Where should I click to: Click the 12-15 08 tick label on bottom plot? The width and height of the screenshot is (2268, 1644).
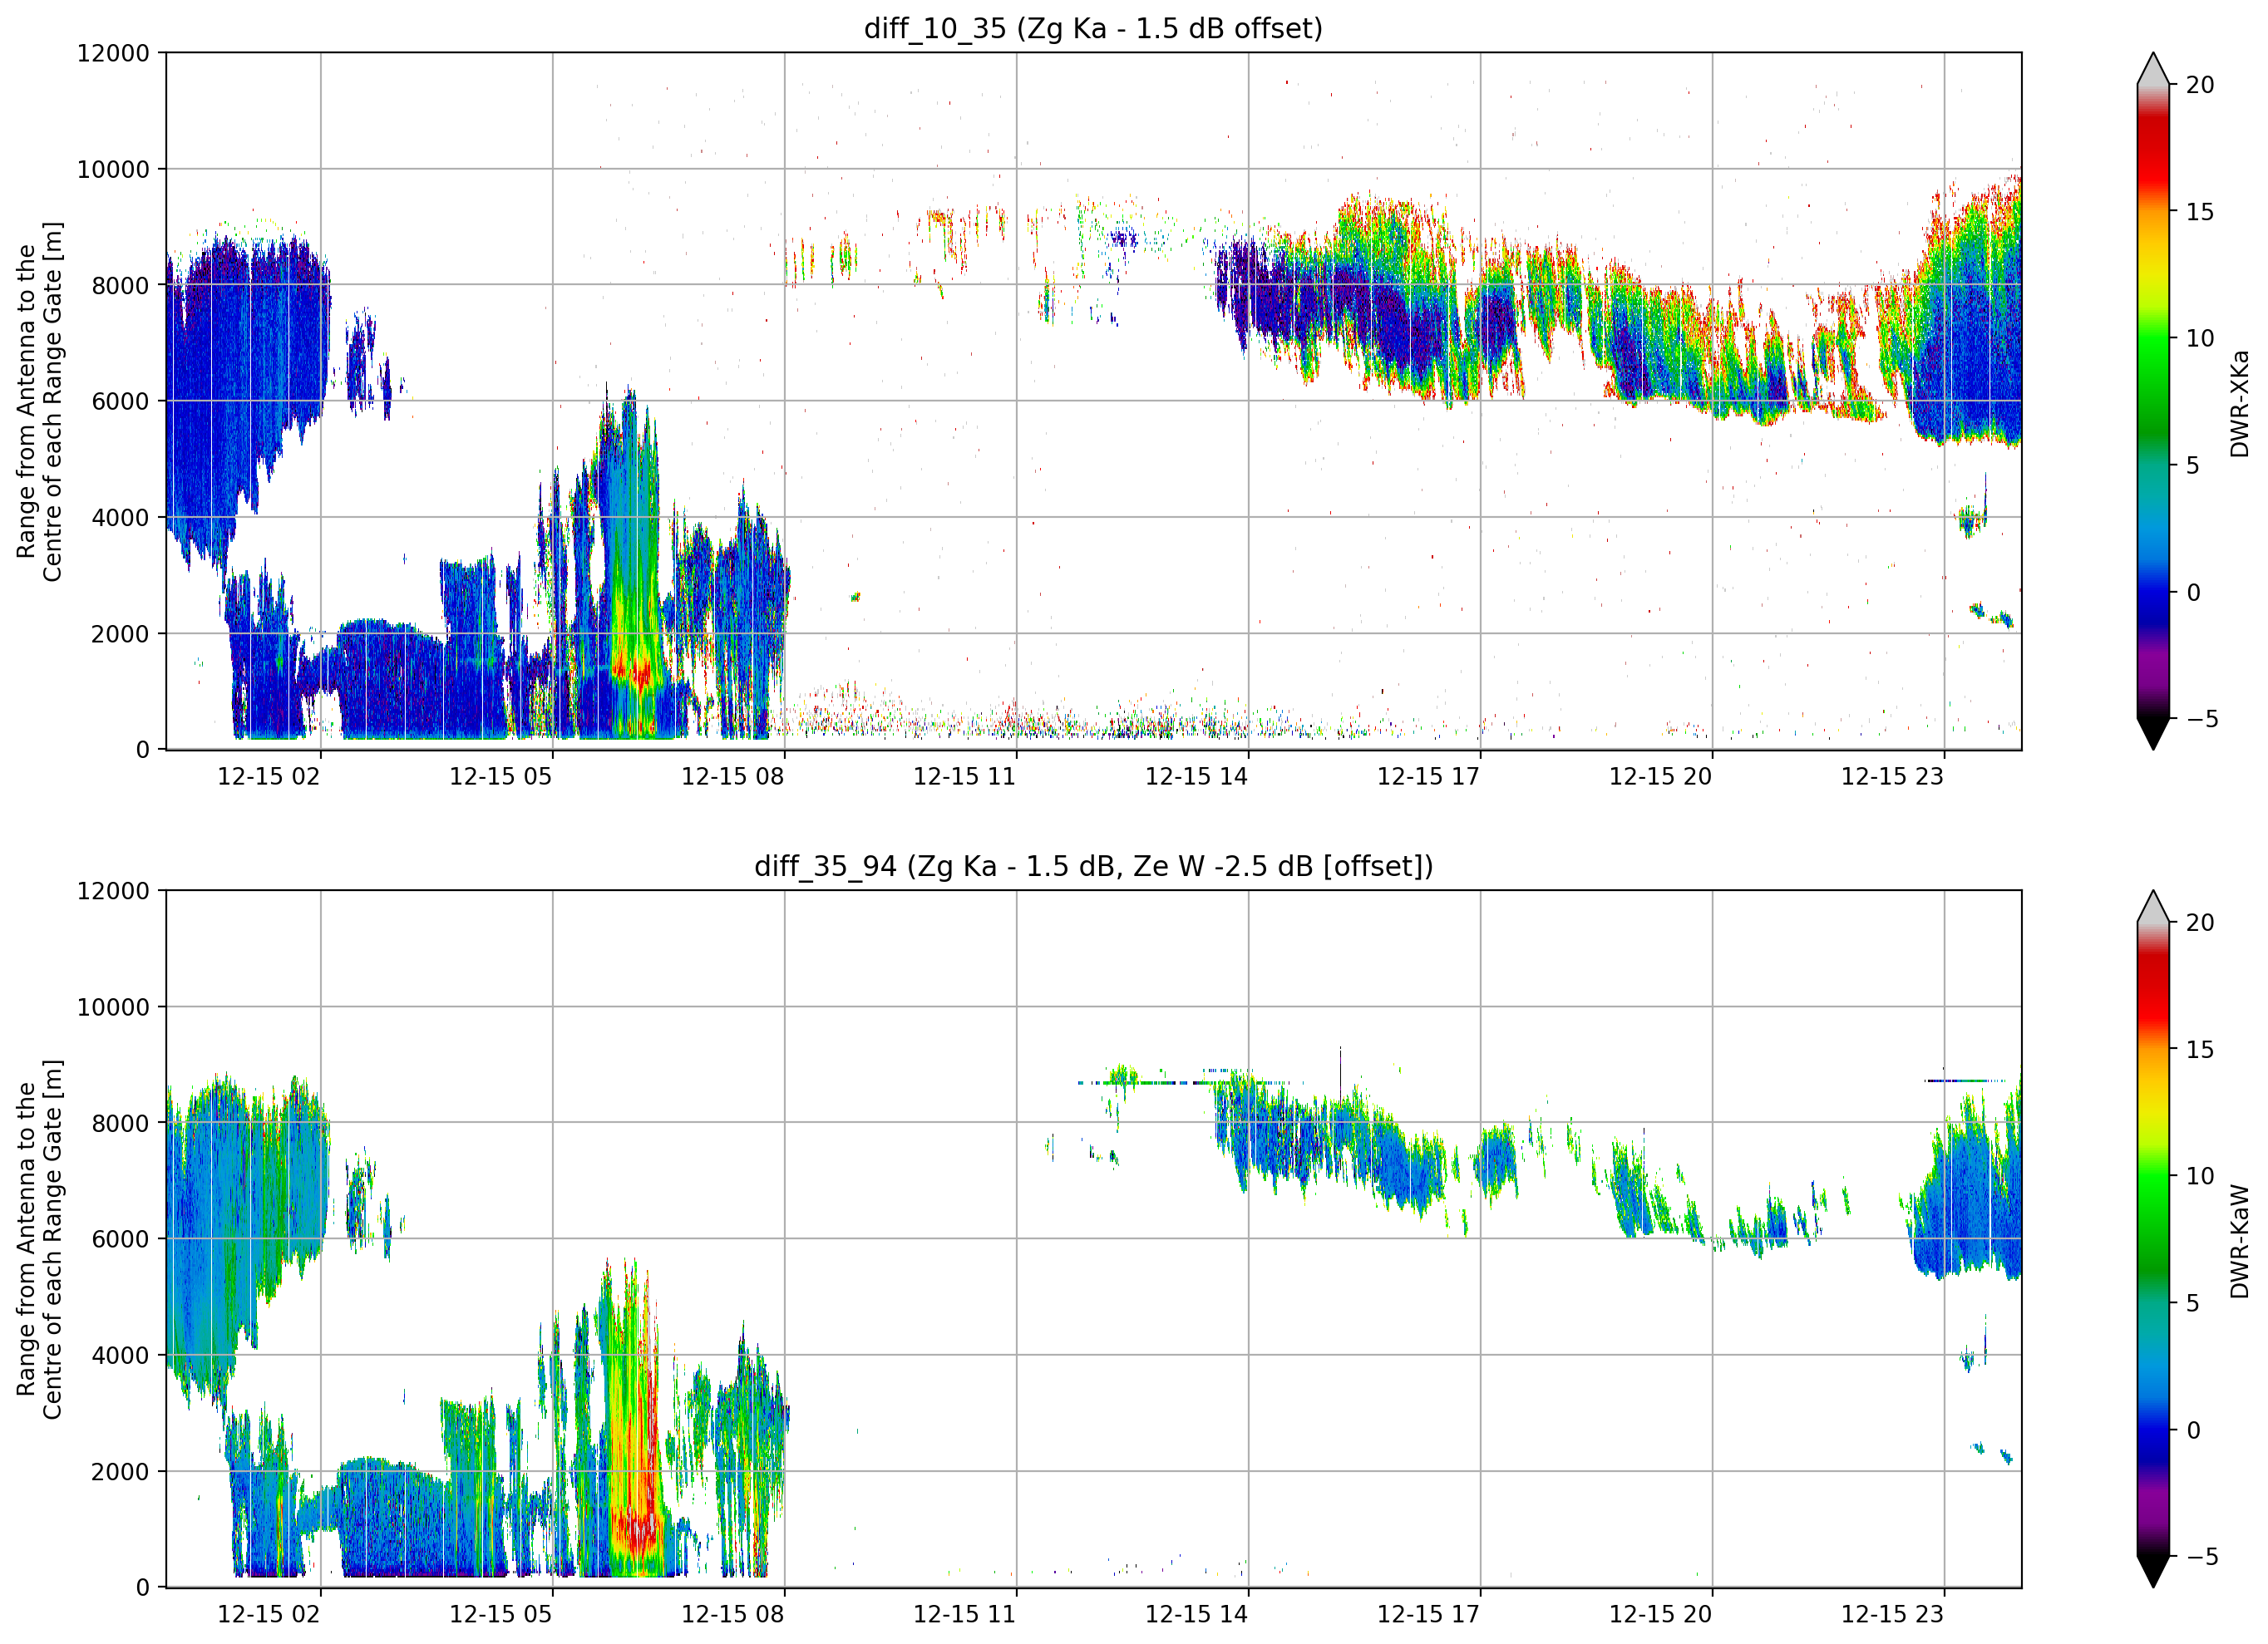(732, 1614)
